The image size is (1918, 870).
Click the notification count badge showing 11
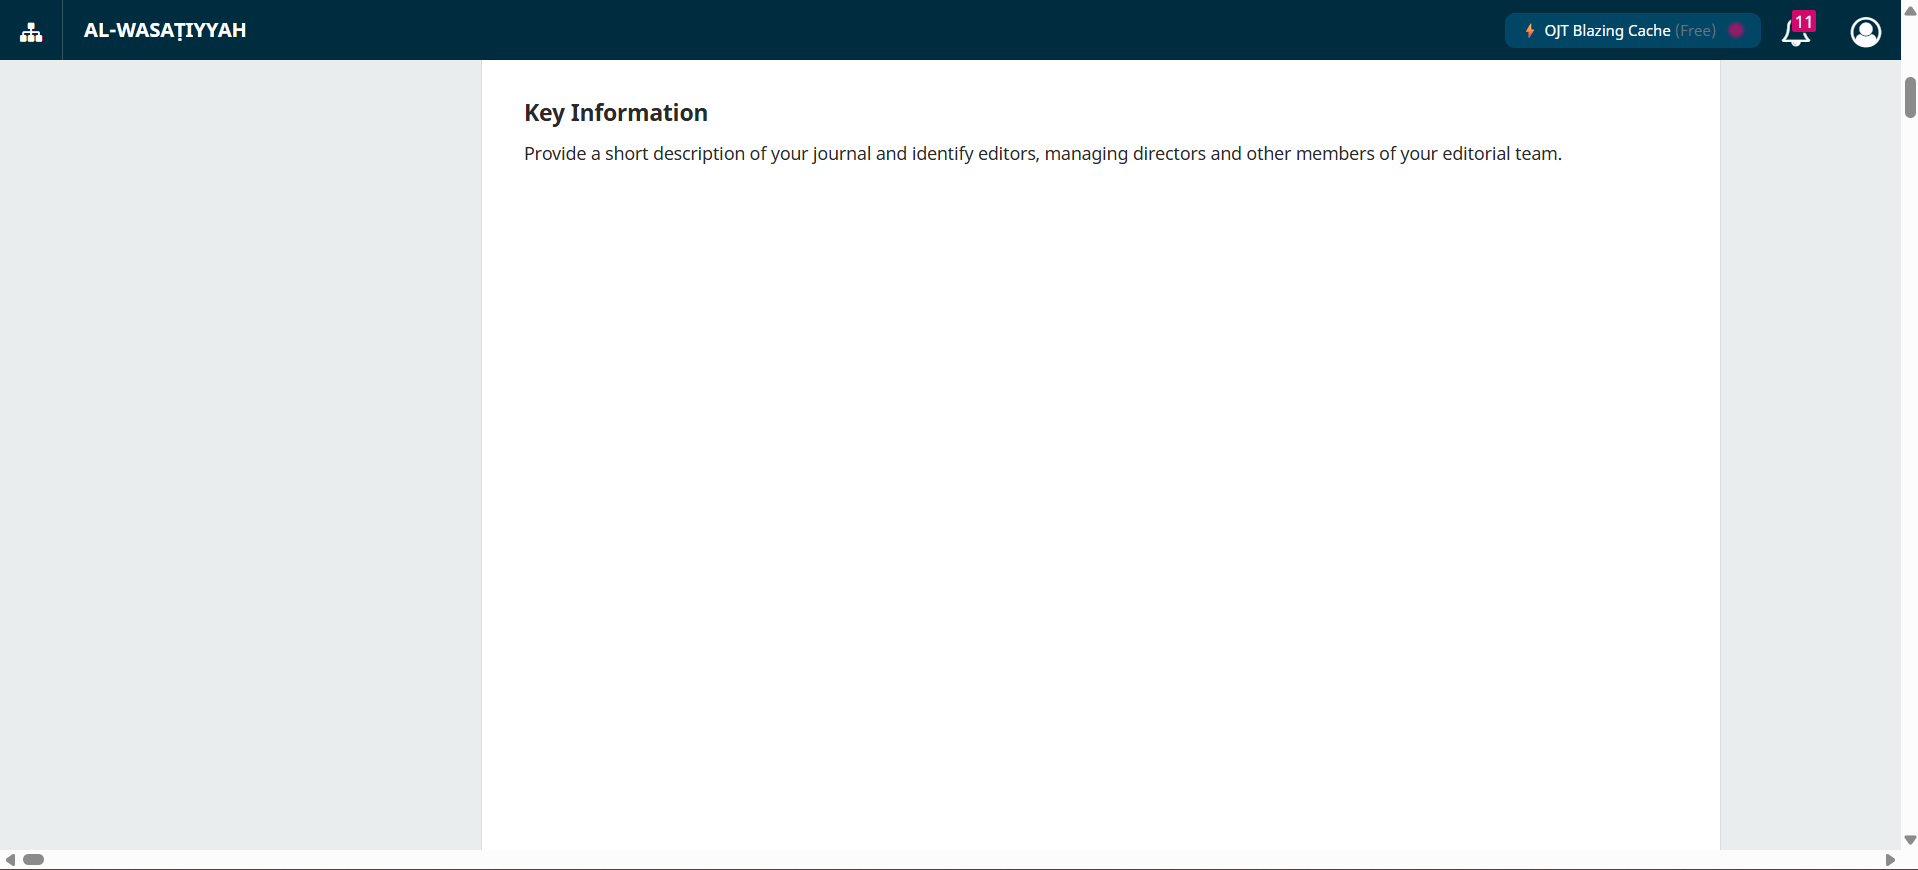coord(1804,21)
